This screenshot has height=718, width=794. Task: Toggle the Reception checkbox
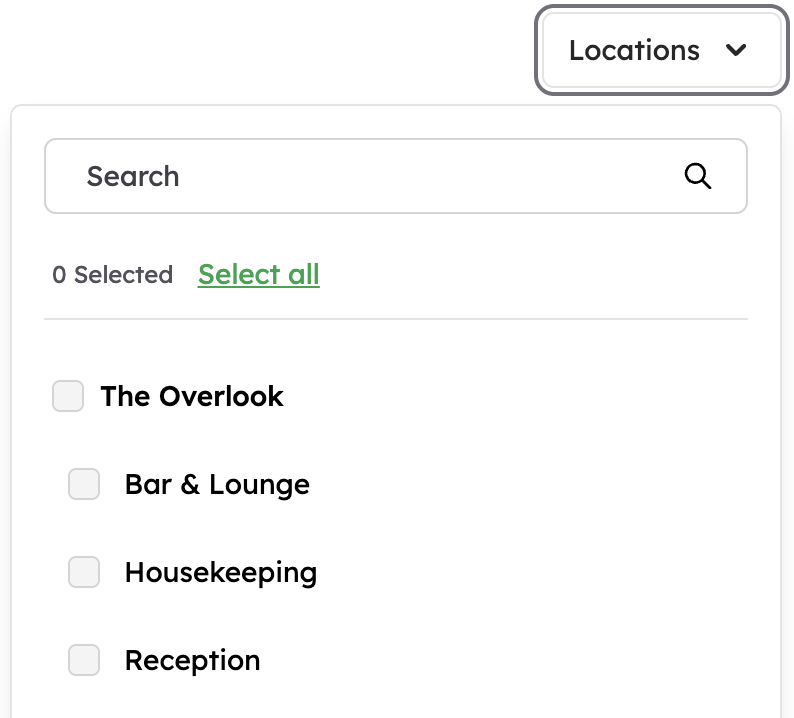84,660
